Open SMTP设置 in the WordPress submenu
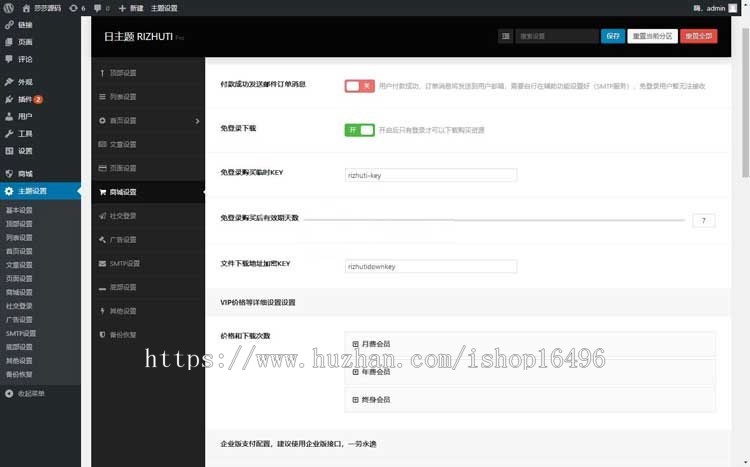The image size is (750, 467). (21, 333)
